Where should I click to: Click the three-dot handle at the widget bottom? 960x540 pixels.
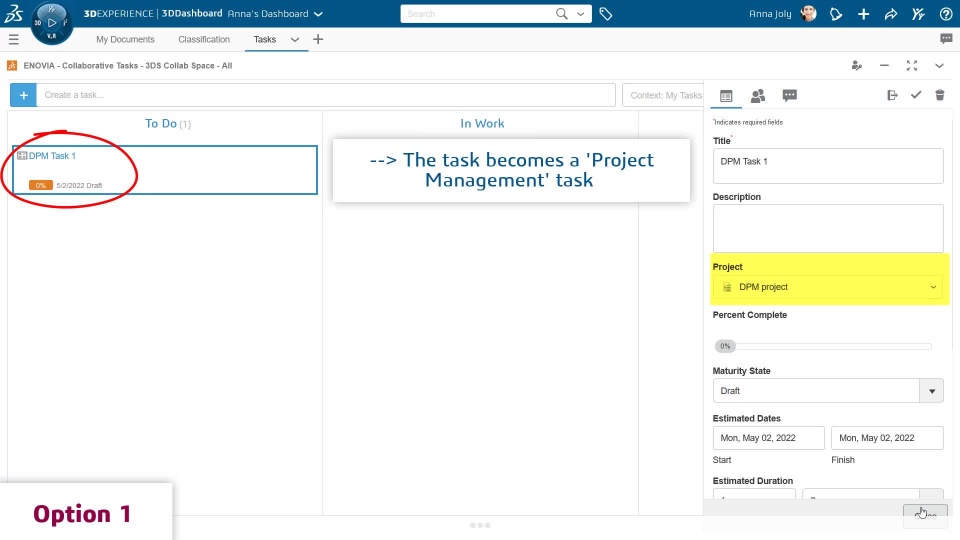pyautogui.click(x=480, y=525)
